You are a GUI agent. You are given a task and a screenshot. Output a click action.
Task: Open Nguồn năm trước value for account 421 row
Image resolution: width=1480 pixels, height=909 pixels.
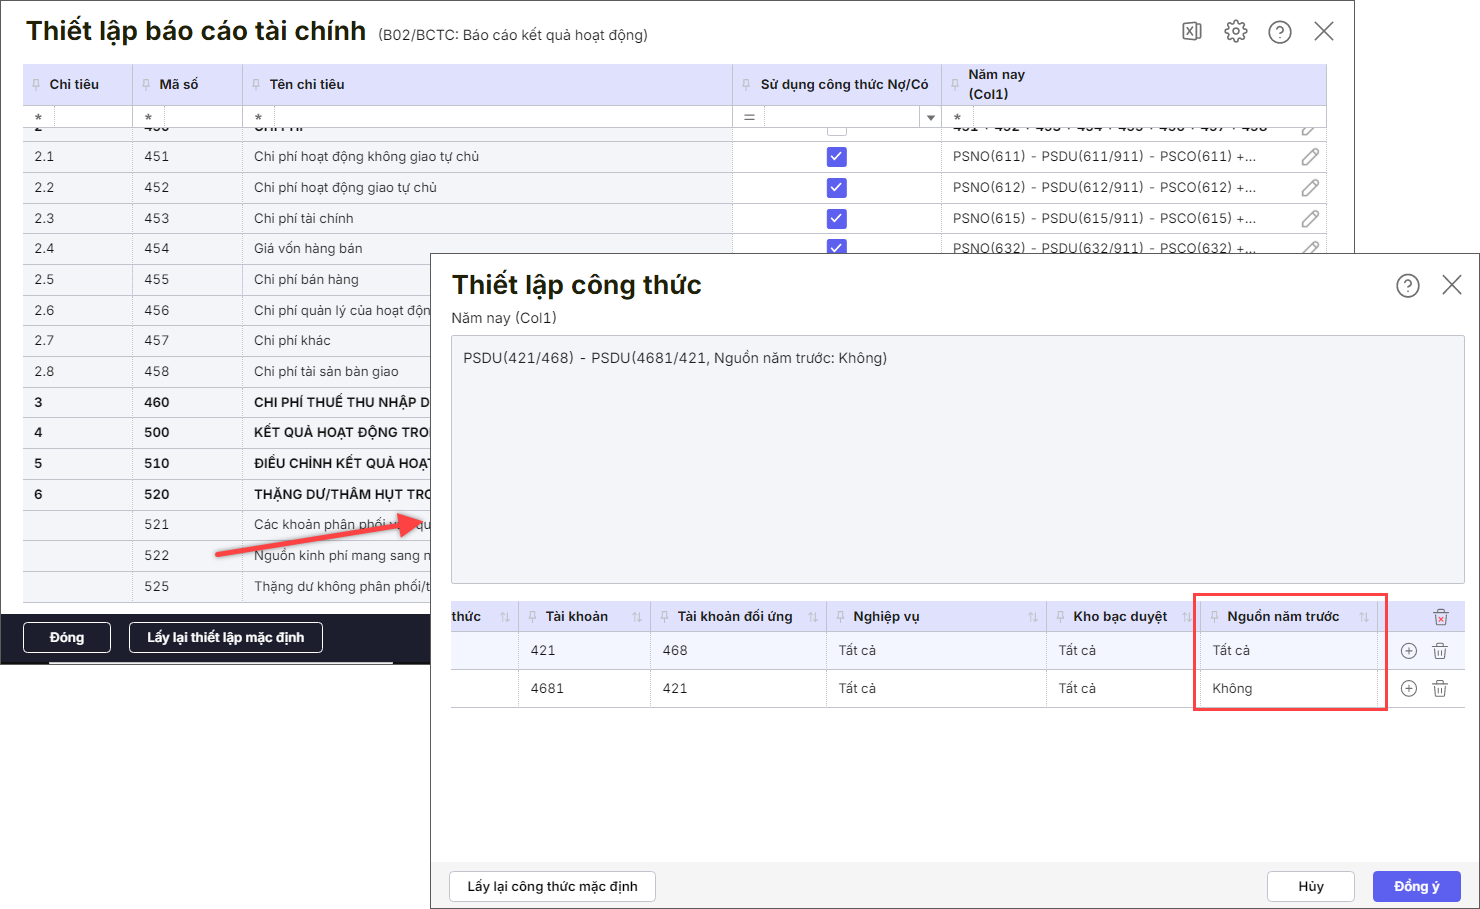[1289, 651]
